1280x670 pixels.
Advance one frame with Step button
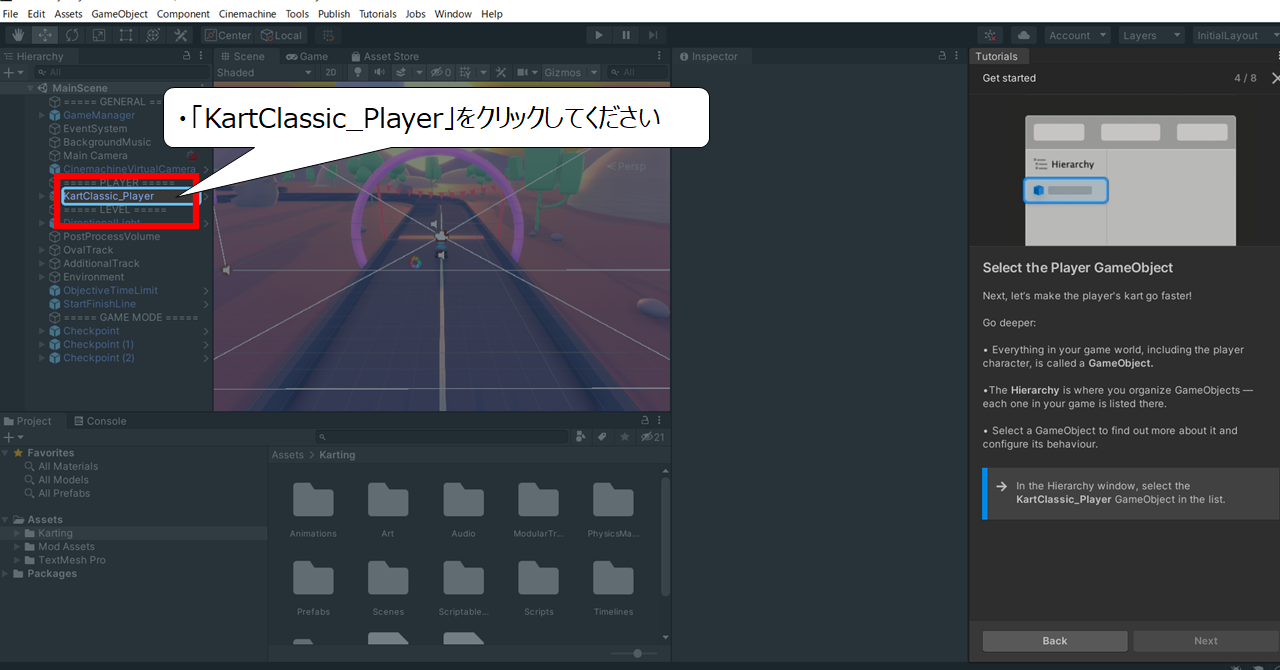click(653, 35)
